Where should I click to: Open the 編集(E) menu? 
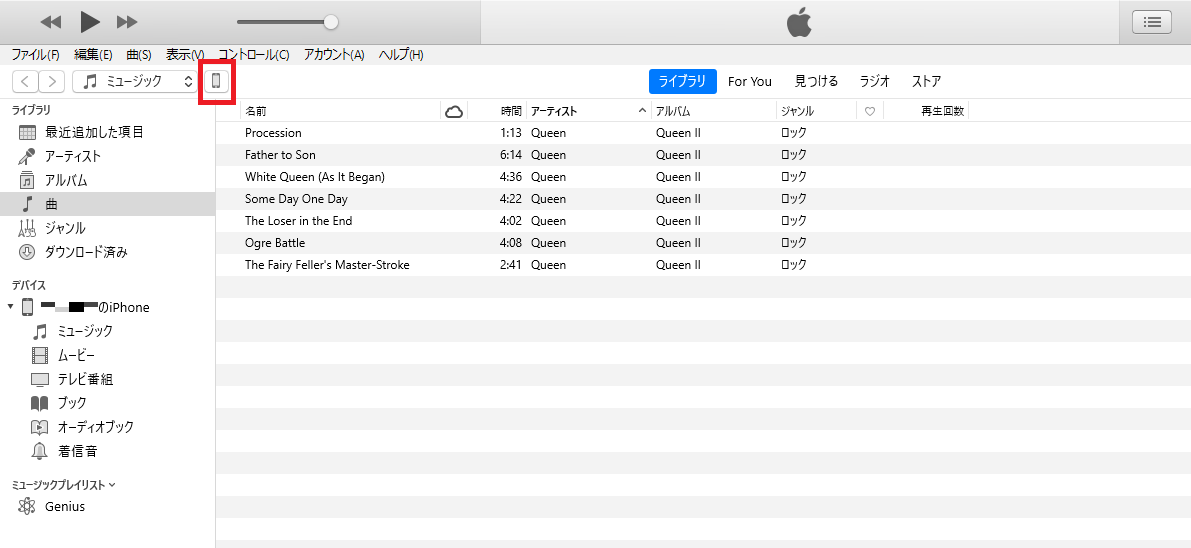pos(93,55)
